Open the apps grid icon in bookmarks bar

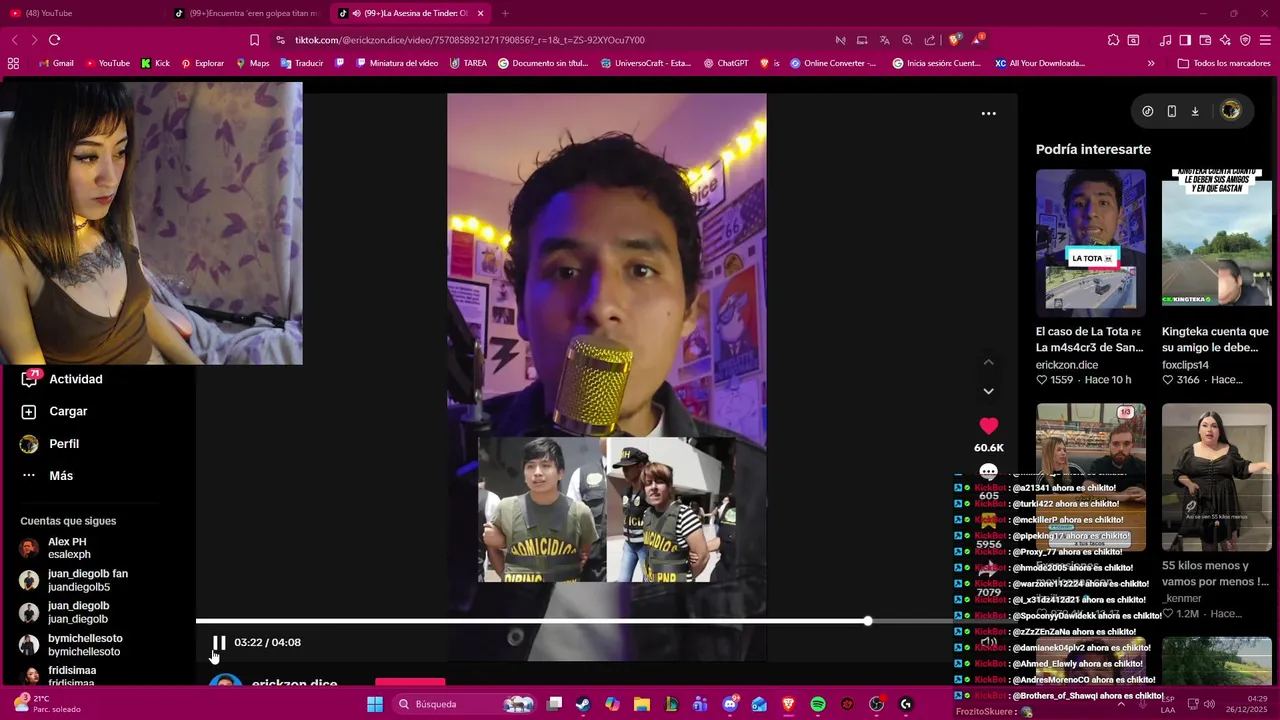[13, 63]
